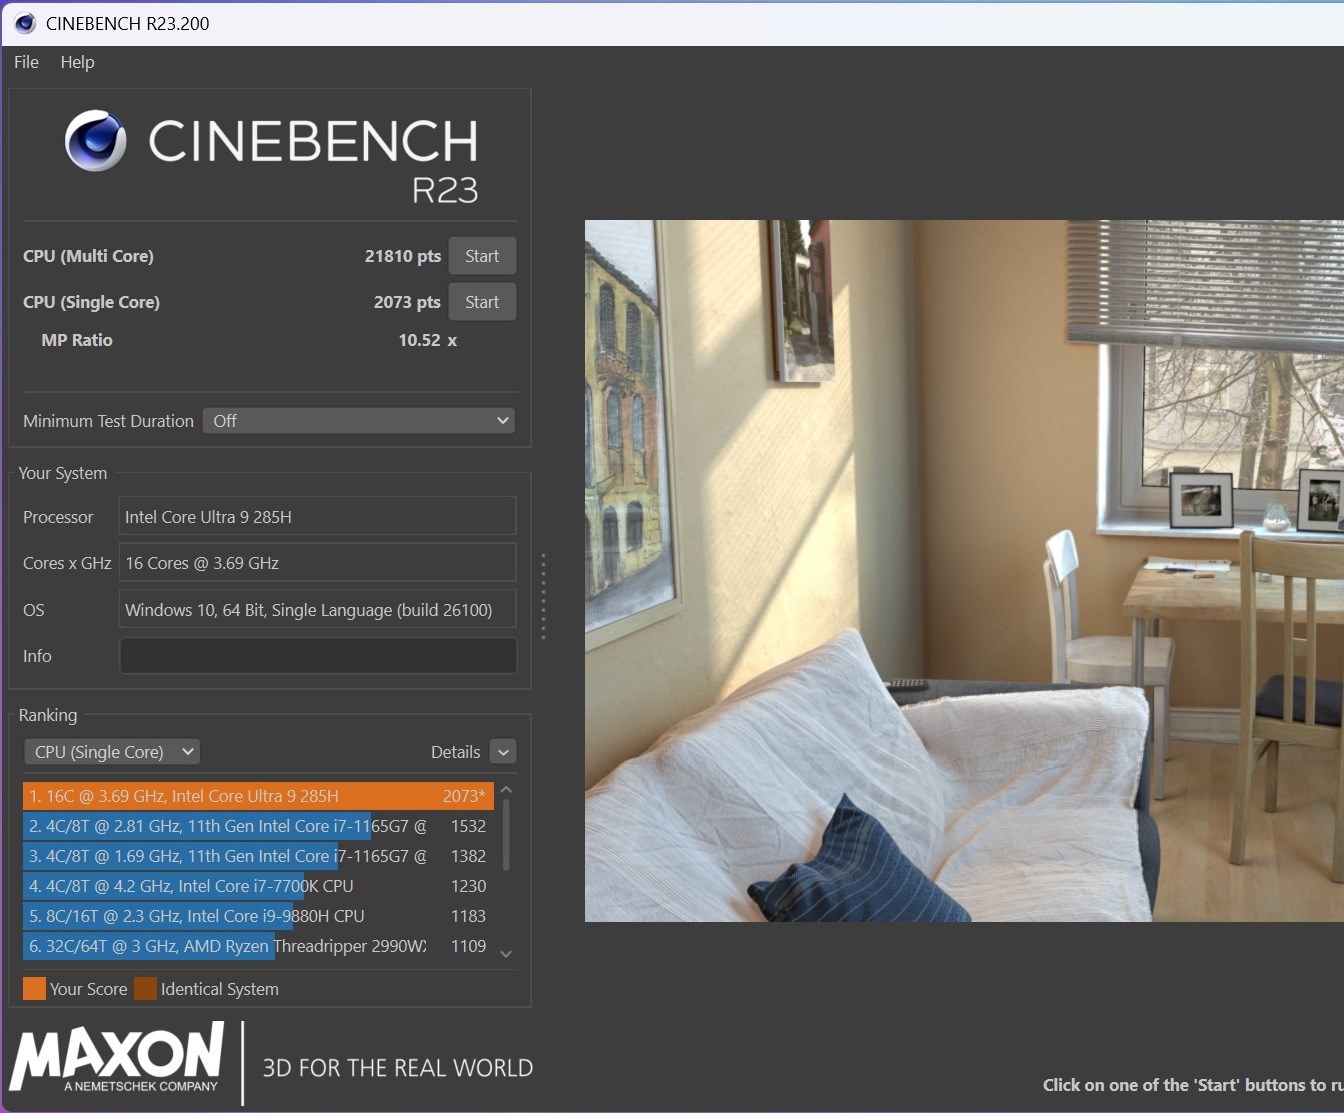Click the Cinebench logo sphere icon

(x=96, y=141)
